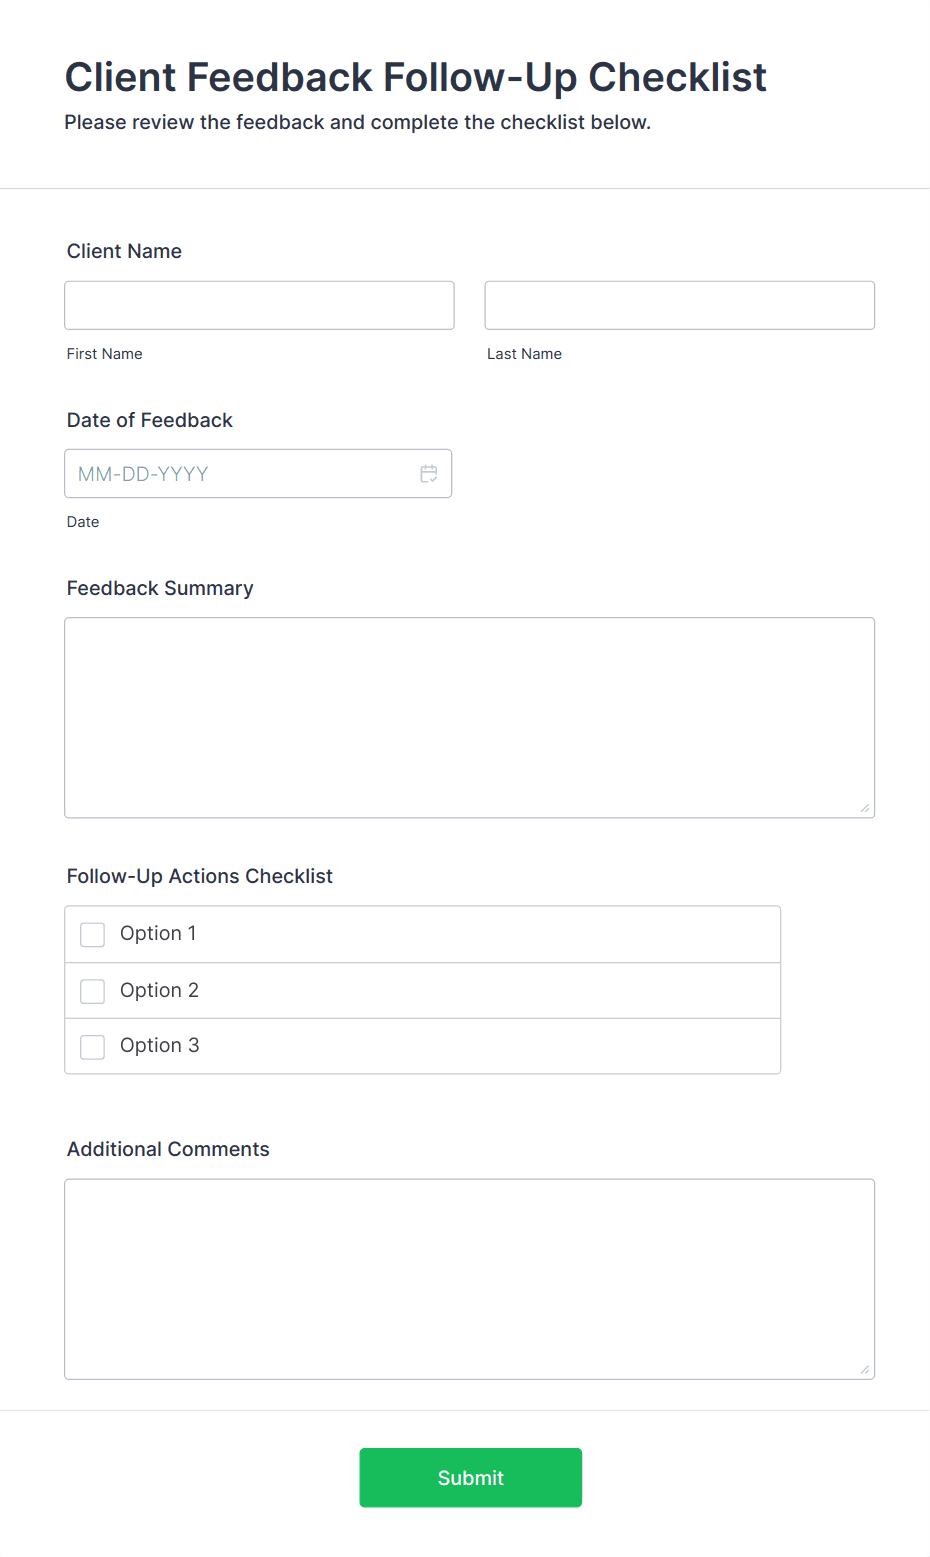Viewport: 930px width, 1557px height.
Task: Click the "Date of Feedback" label
Action: tap(149, 420)
